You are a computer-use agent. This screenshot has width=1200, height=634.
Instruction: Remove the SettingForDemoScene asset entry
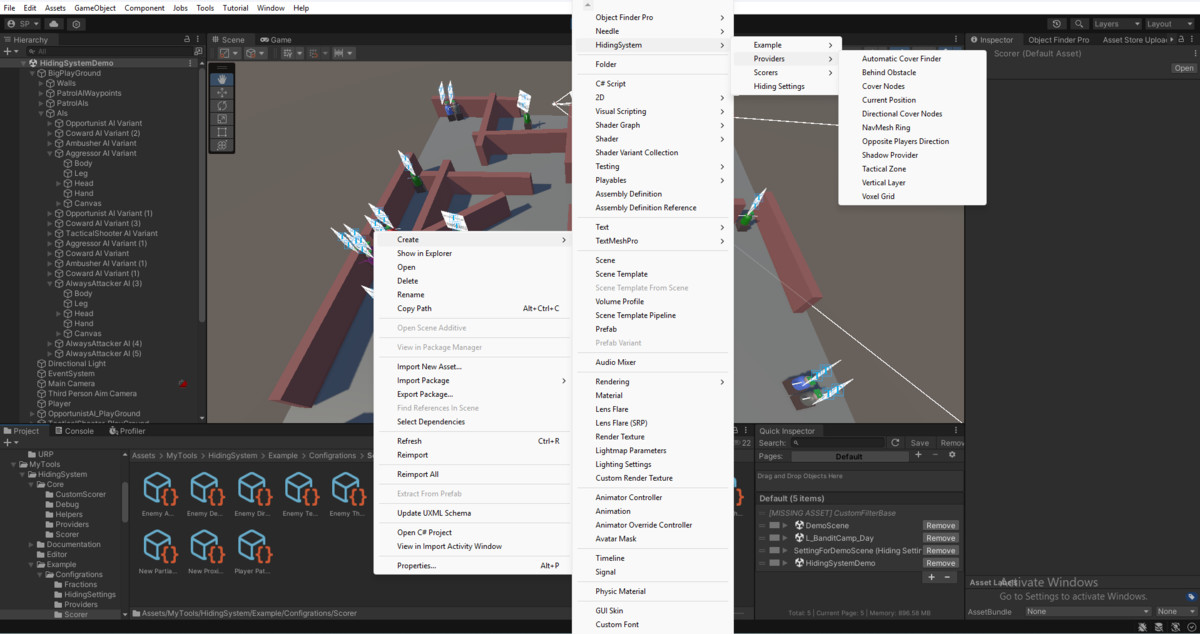click(941, 550)
